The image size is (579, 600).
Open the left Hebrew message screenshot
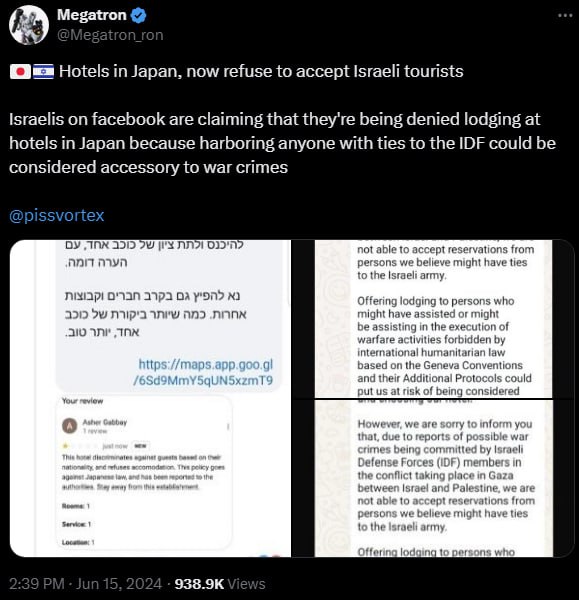pos(150,398)
